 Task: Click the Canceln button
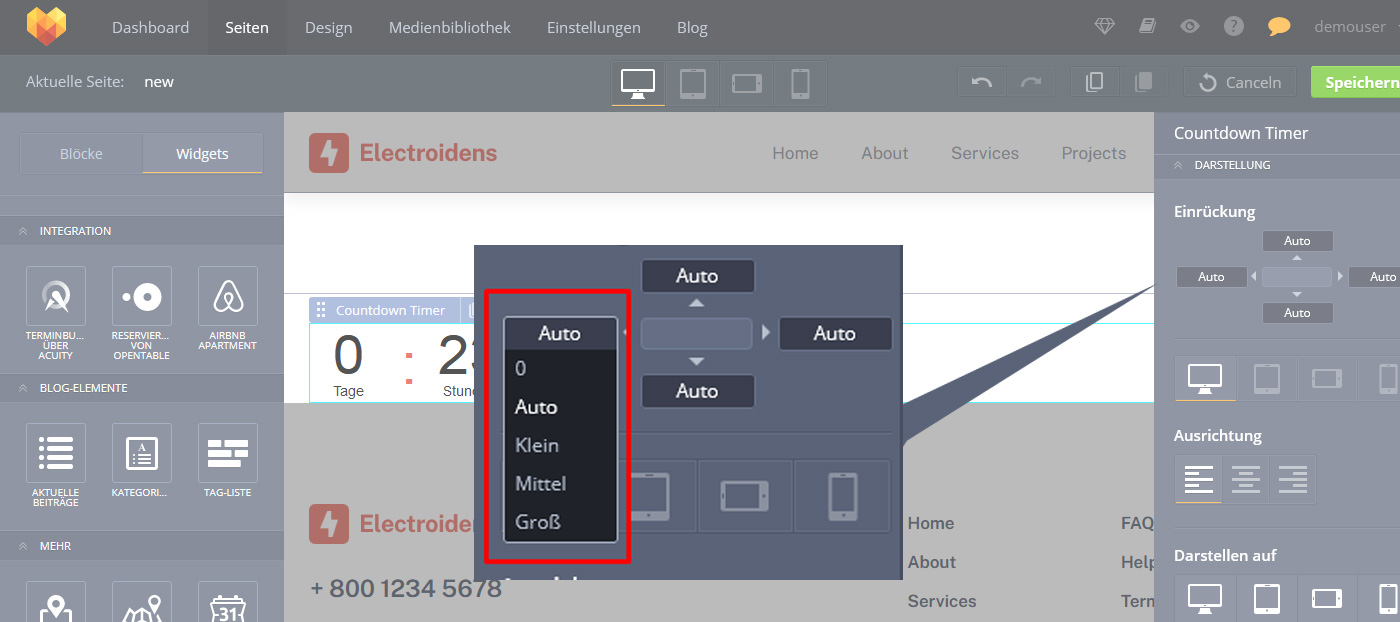point(1240,83)
